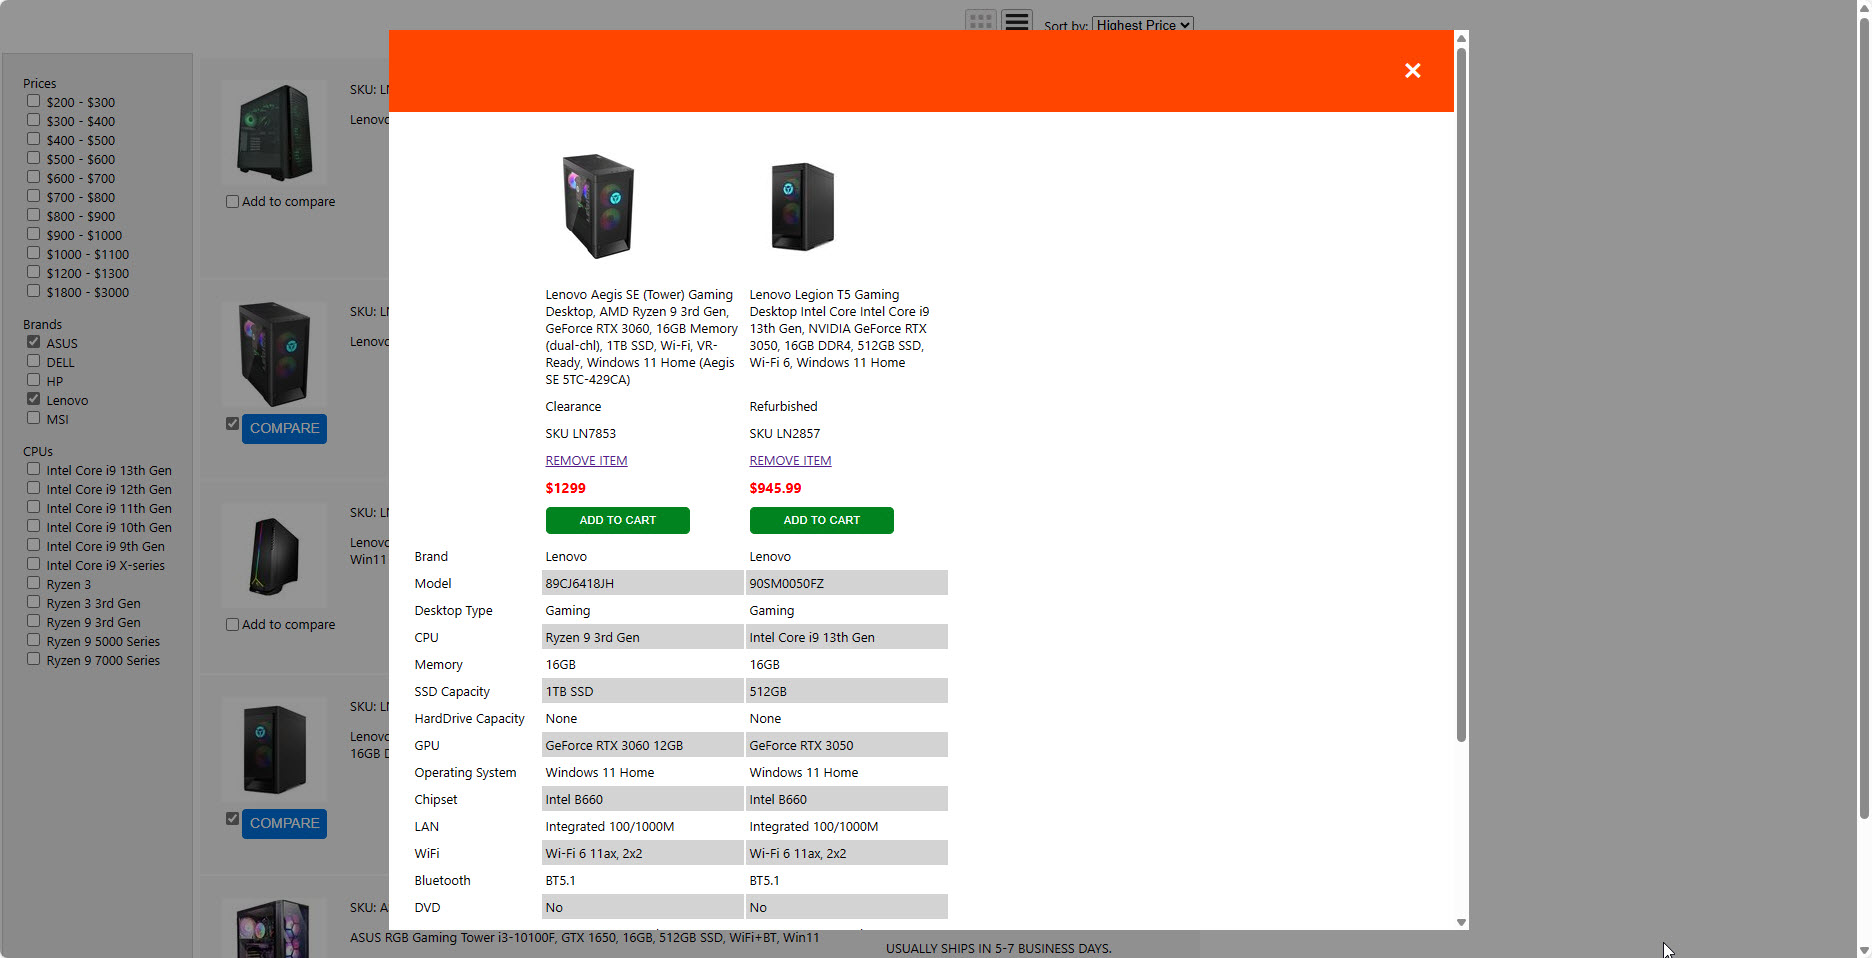The width and height of the screenshot is (1872, 958).
Task: Toggle the MSI brand filter
Action: point(34,418)
